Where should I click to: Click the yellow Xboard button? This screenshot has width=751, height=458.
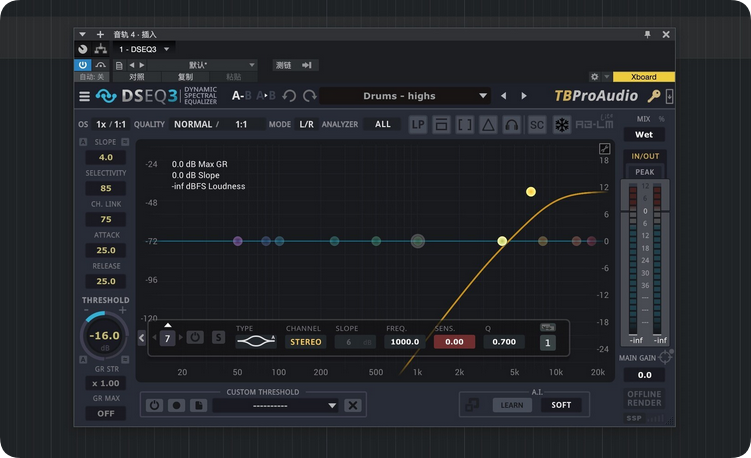(x=644, y=77)
